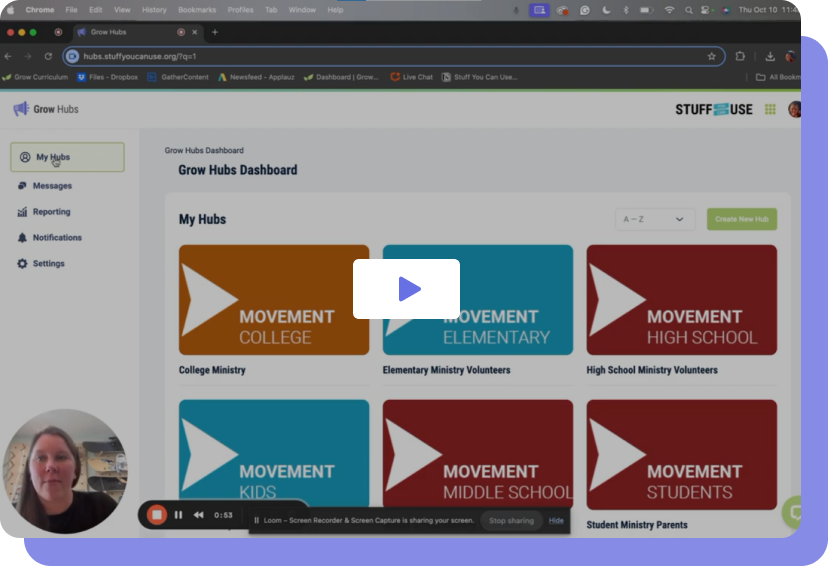The width and height of the screenshot is (828, 566).
Task: Open the Movement Middle School hub thumbnail
Action: pyautogui.click(x=478, y=453)
